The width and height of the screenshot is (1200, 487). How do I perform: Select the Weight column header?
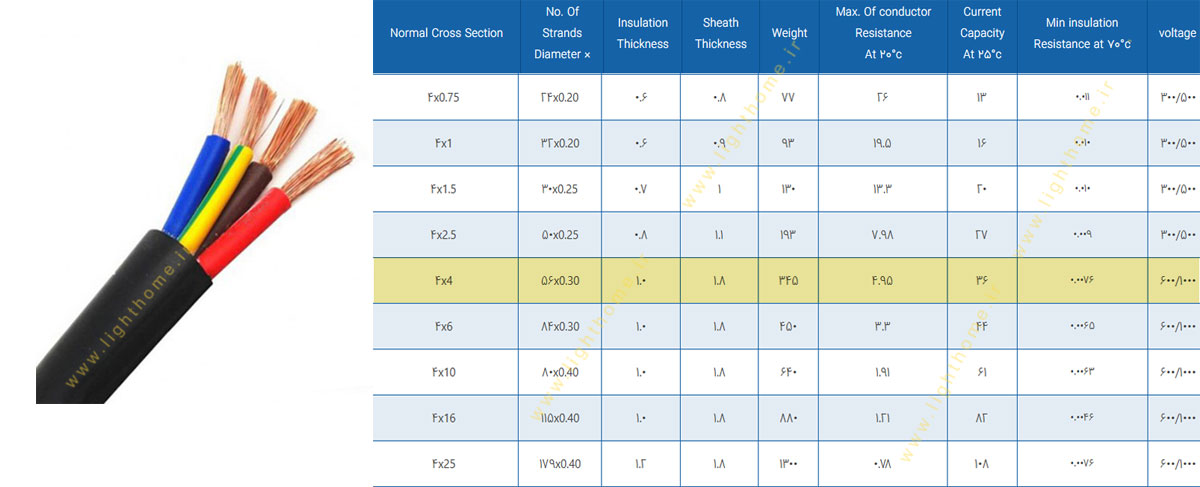pos(790,33)
